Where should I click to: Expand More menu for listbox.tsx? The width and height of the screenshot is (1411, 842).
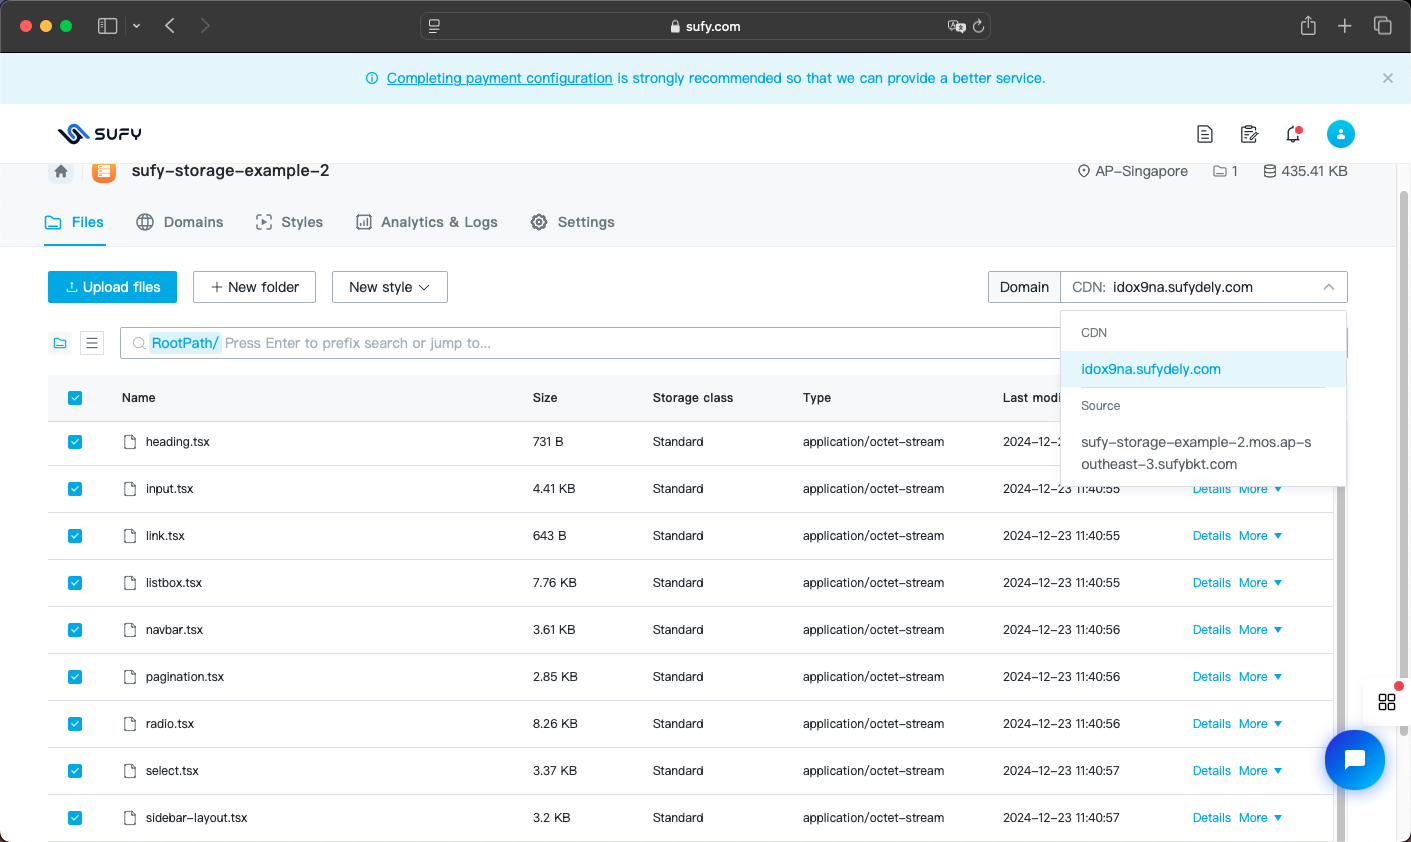tap(1260, 583)
